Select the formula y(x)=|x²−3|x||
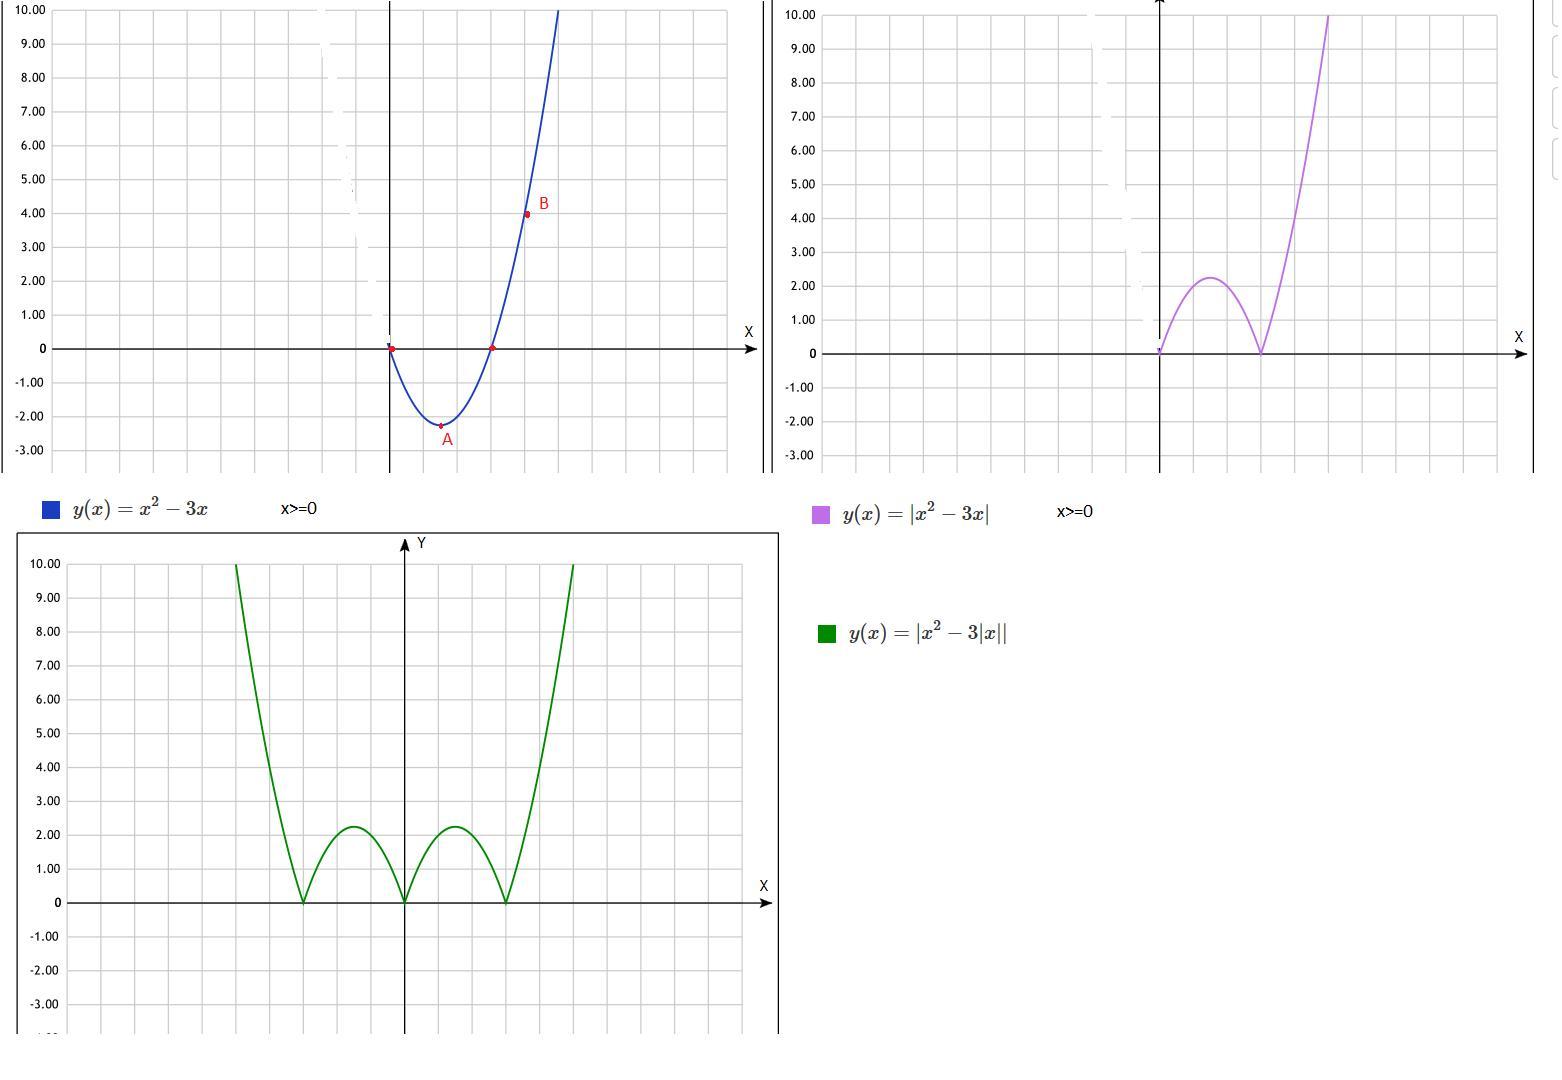1562x1080 pixels. pyautogui.click(x=928, y=633)
